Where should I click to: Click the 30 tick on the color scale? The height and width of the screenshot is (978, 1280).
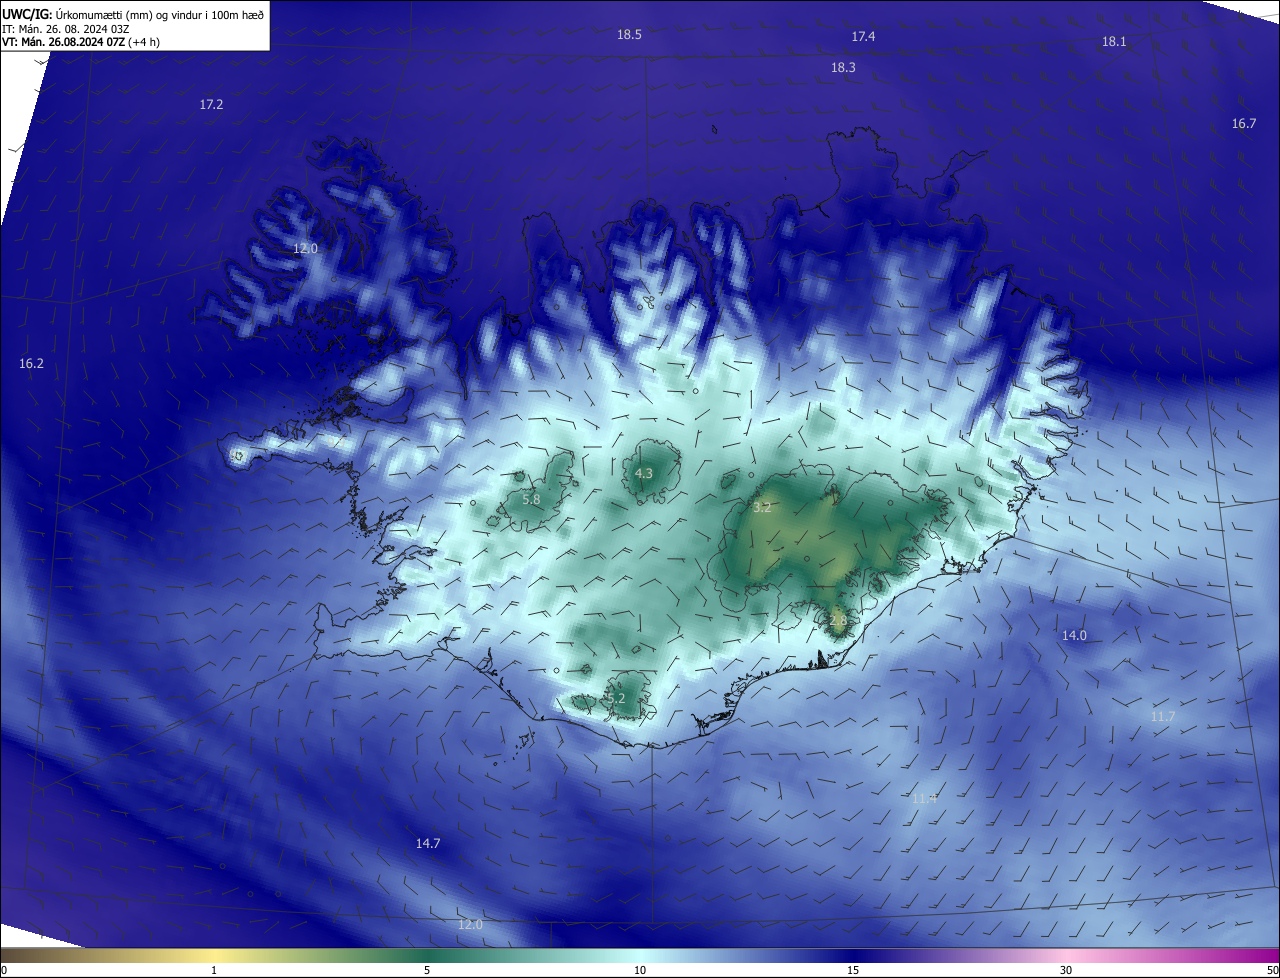[1066, 970]
